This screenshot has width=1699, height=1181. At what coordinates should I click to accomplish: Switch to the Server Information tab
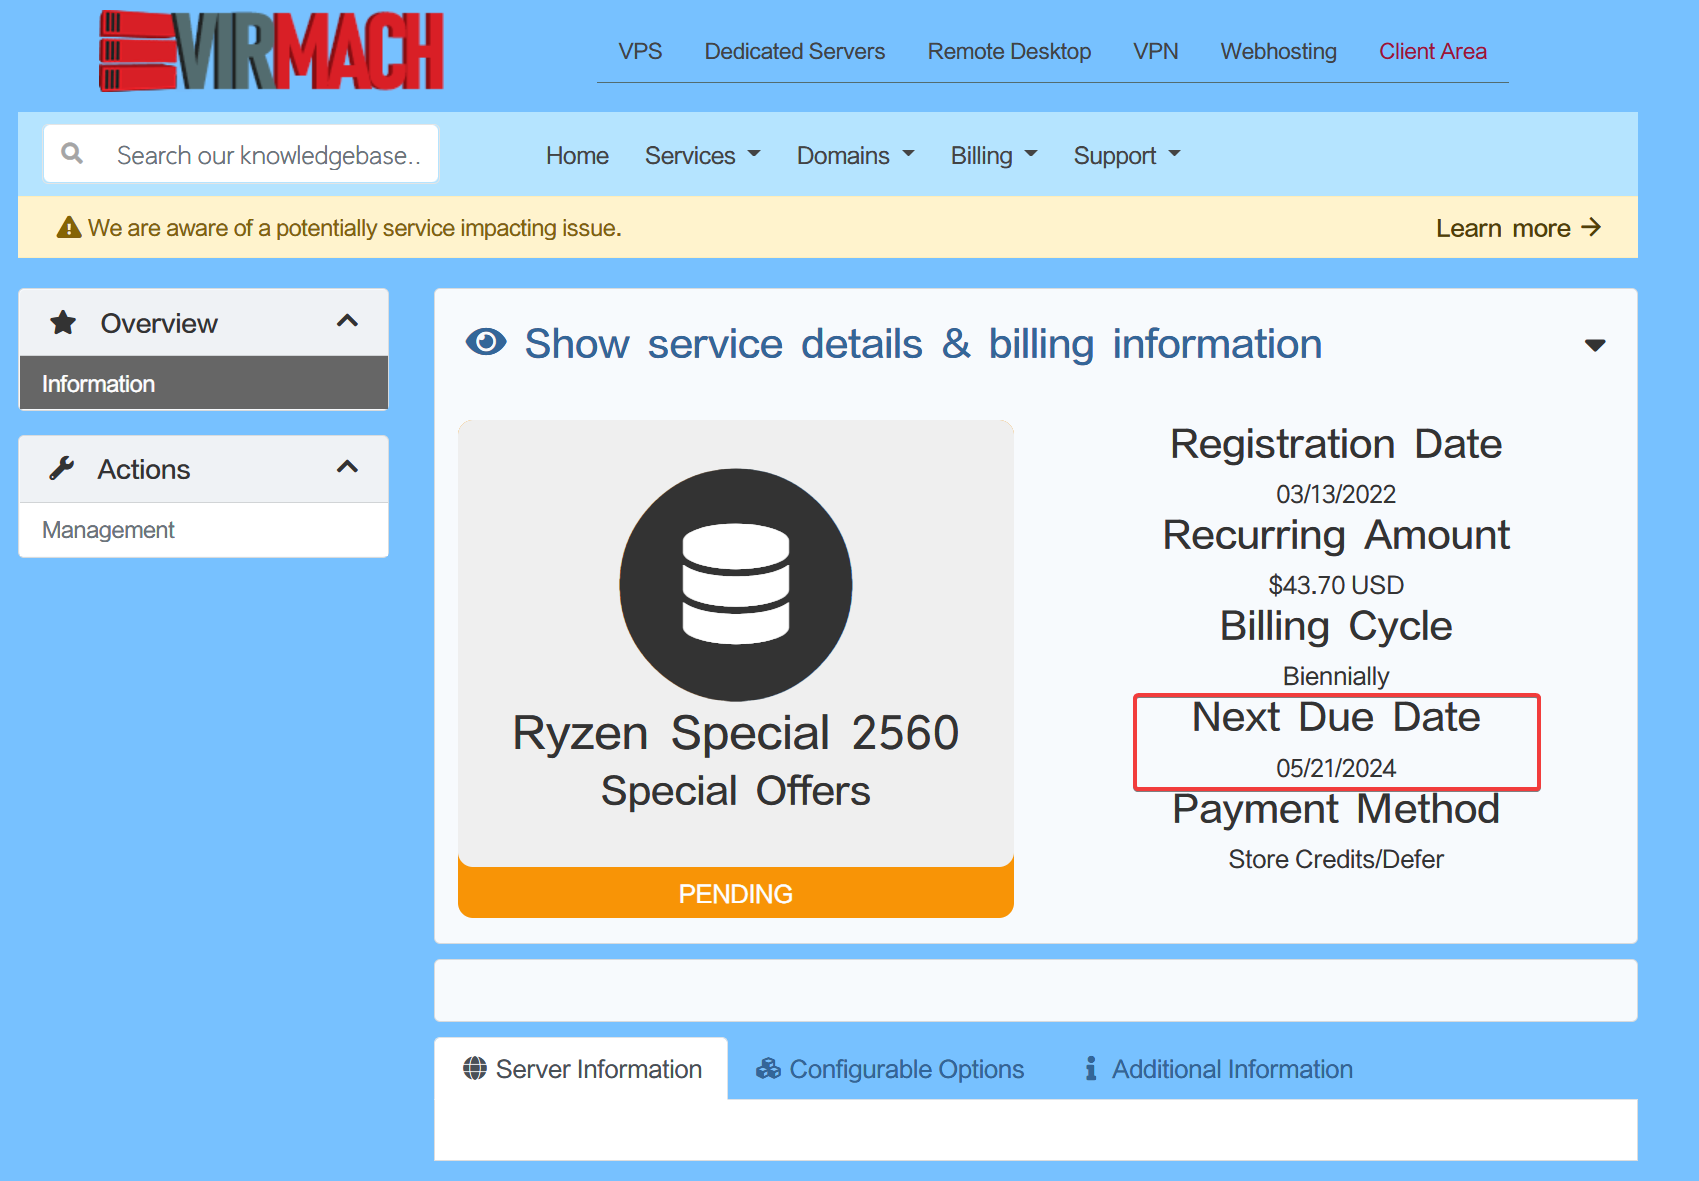[581, 1069]
